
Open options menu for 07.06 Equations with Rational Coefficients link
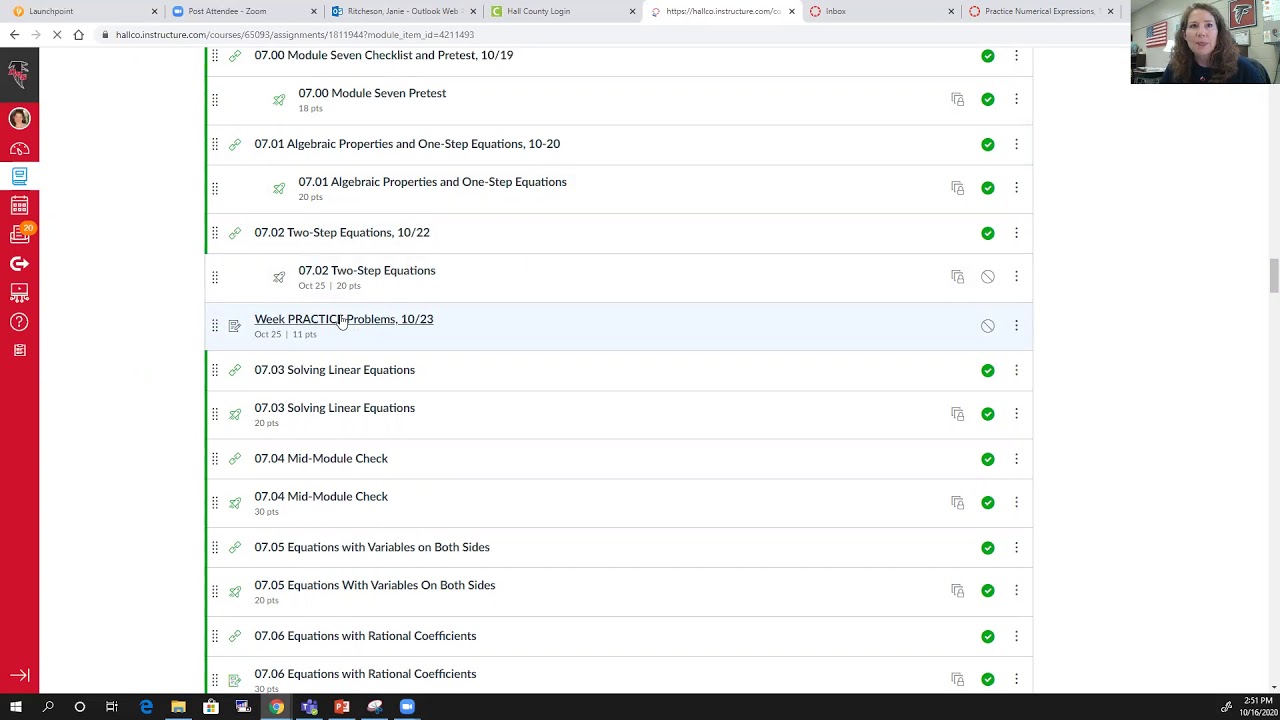coord(1016,636)
